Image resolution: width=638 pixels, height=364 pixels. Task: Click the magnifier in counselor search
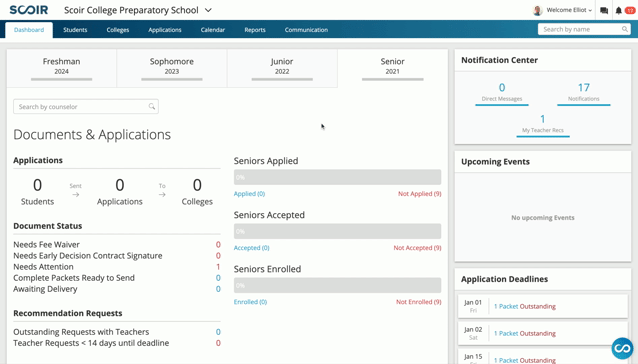coord(152,107)
